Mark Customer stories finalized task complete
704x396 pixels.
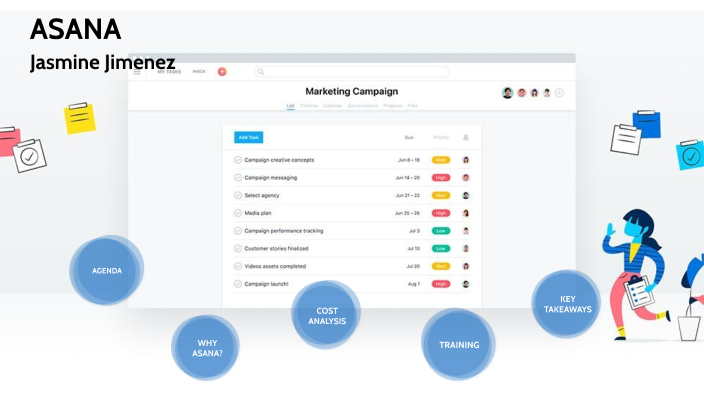(238, 248)
